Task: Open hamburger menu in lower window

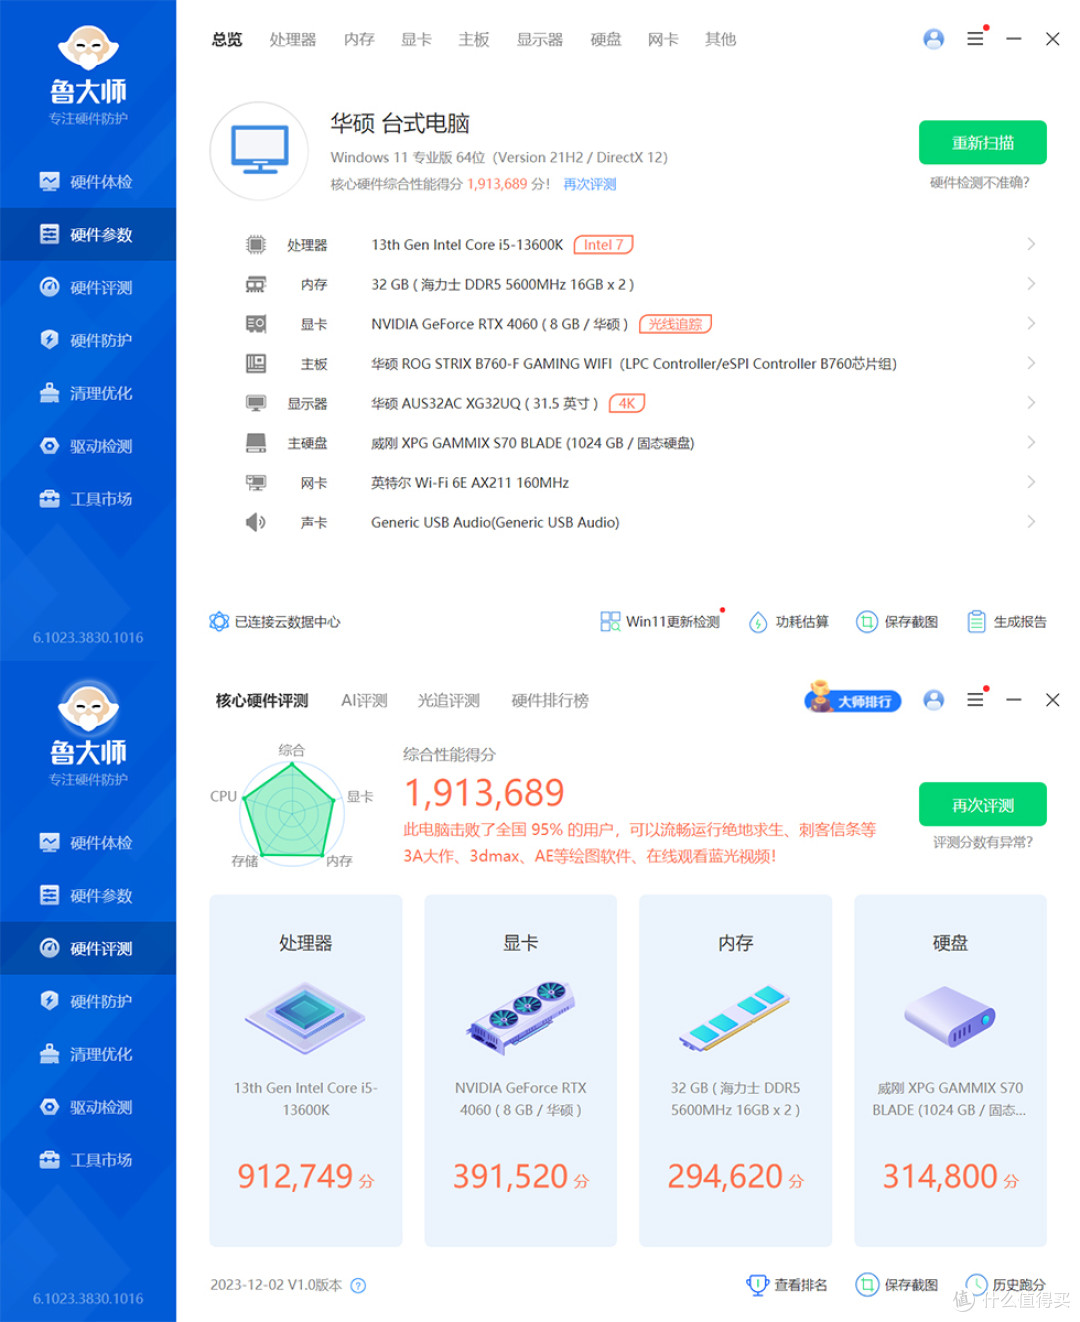Action: pyautogui.click(x=975, y=700)
